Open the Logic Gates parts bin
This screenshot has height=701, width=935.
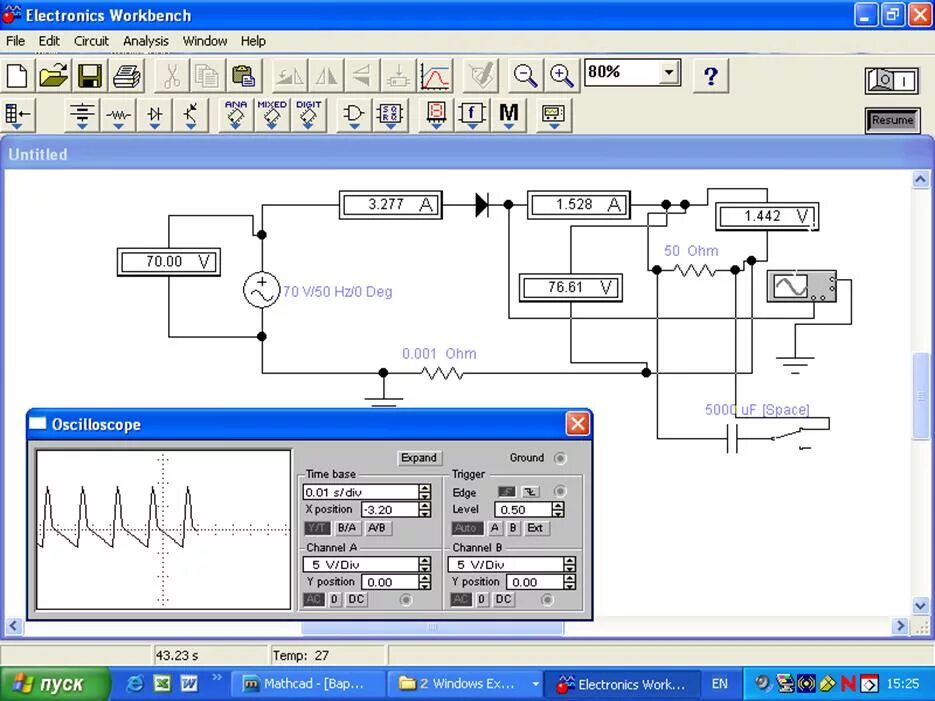(354, 114)
